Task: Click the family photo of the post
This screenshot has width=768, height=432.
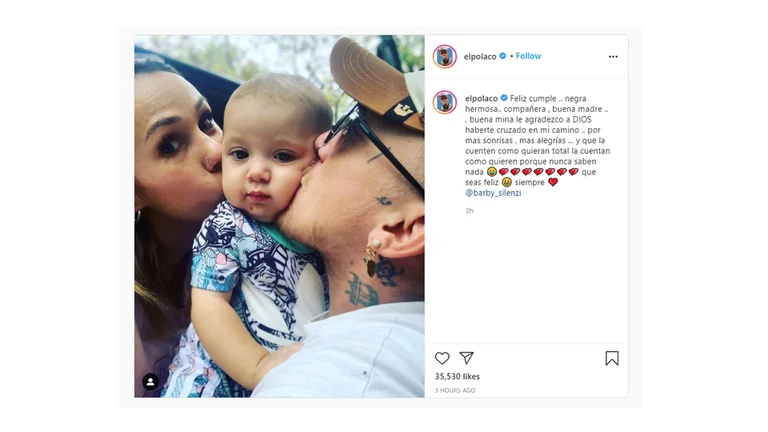Action: pos(279,216)
